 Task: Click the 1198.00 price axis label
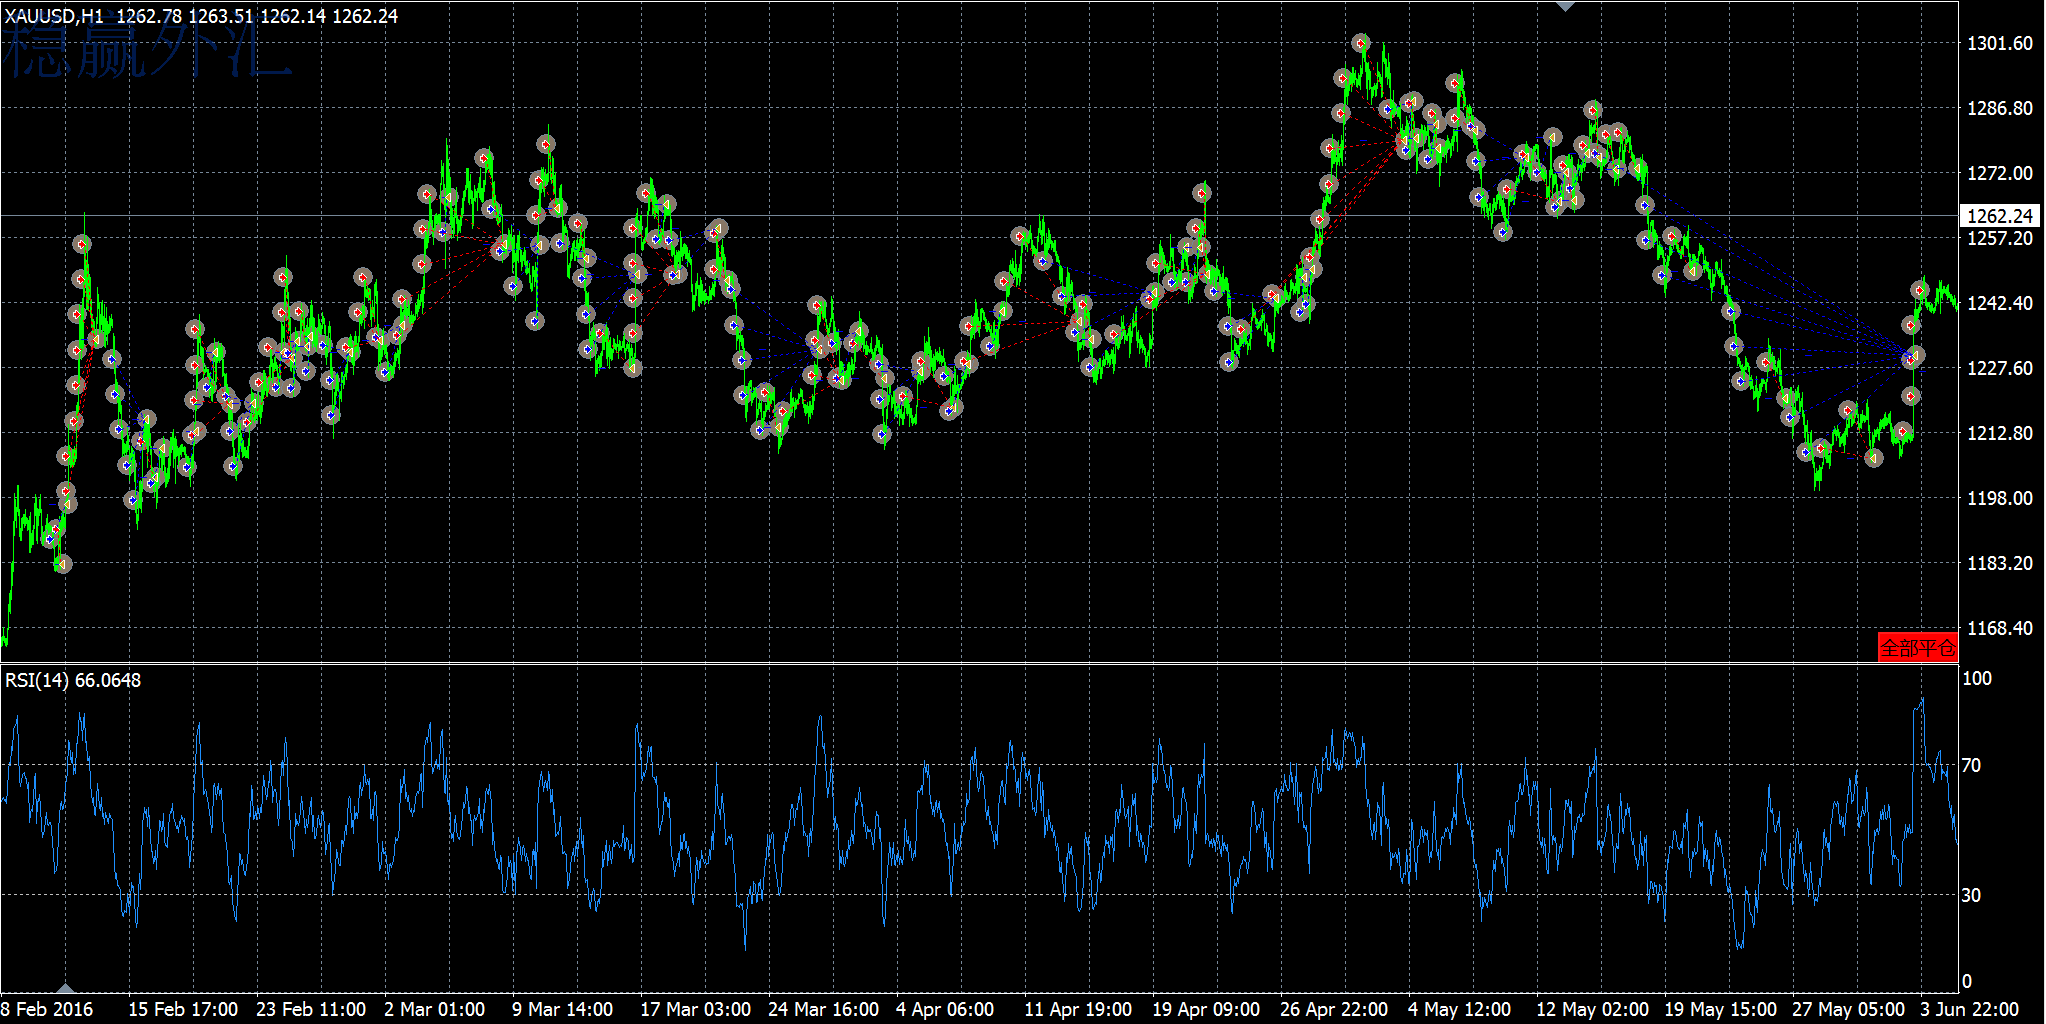coord(2000,498)
